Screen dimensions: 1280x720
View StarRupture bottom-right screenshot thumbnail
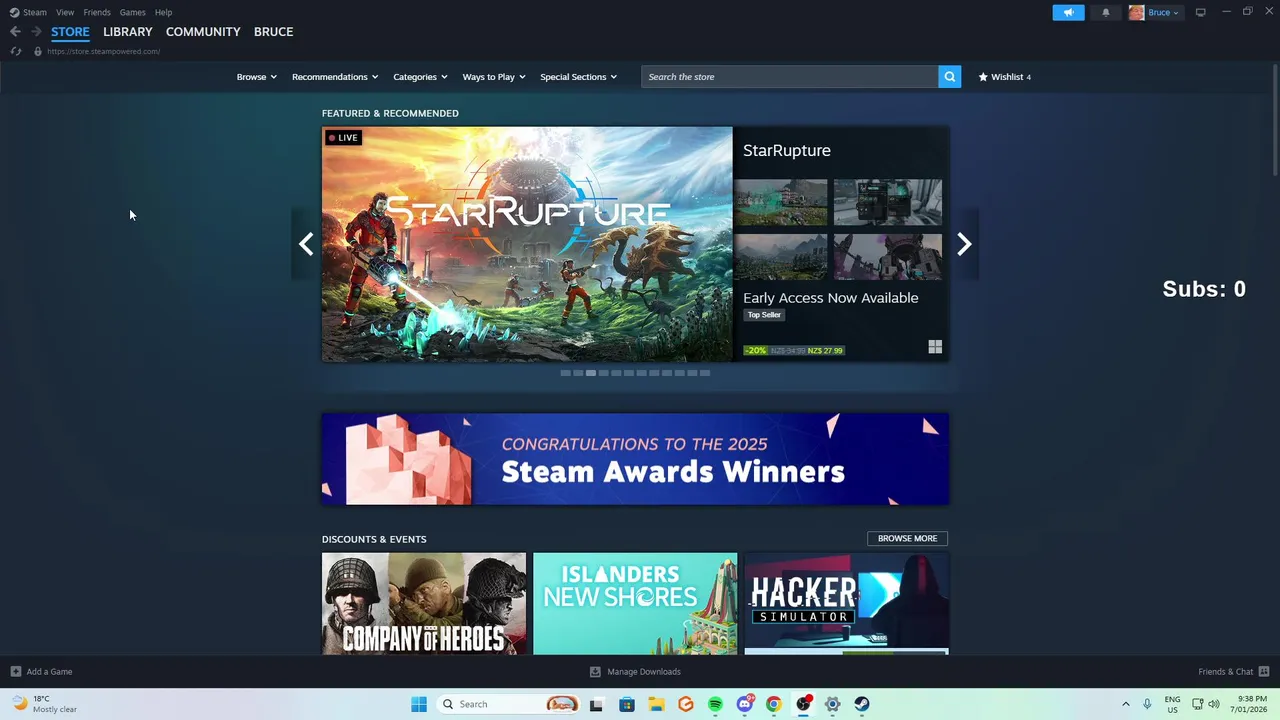(888, 257)
